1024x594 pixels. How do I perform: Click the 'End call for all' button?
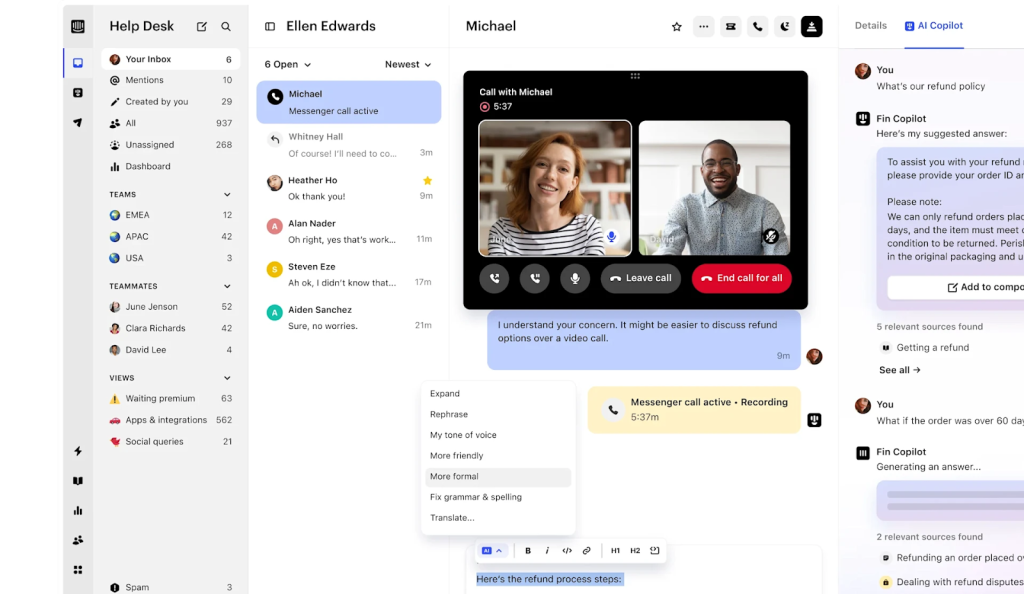tap(741, 278)
